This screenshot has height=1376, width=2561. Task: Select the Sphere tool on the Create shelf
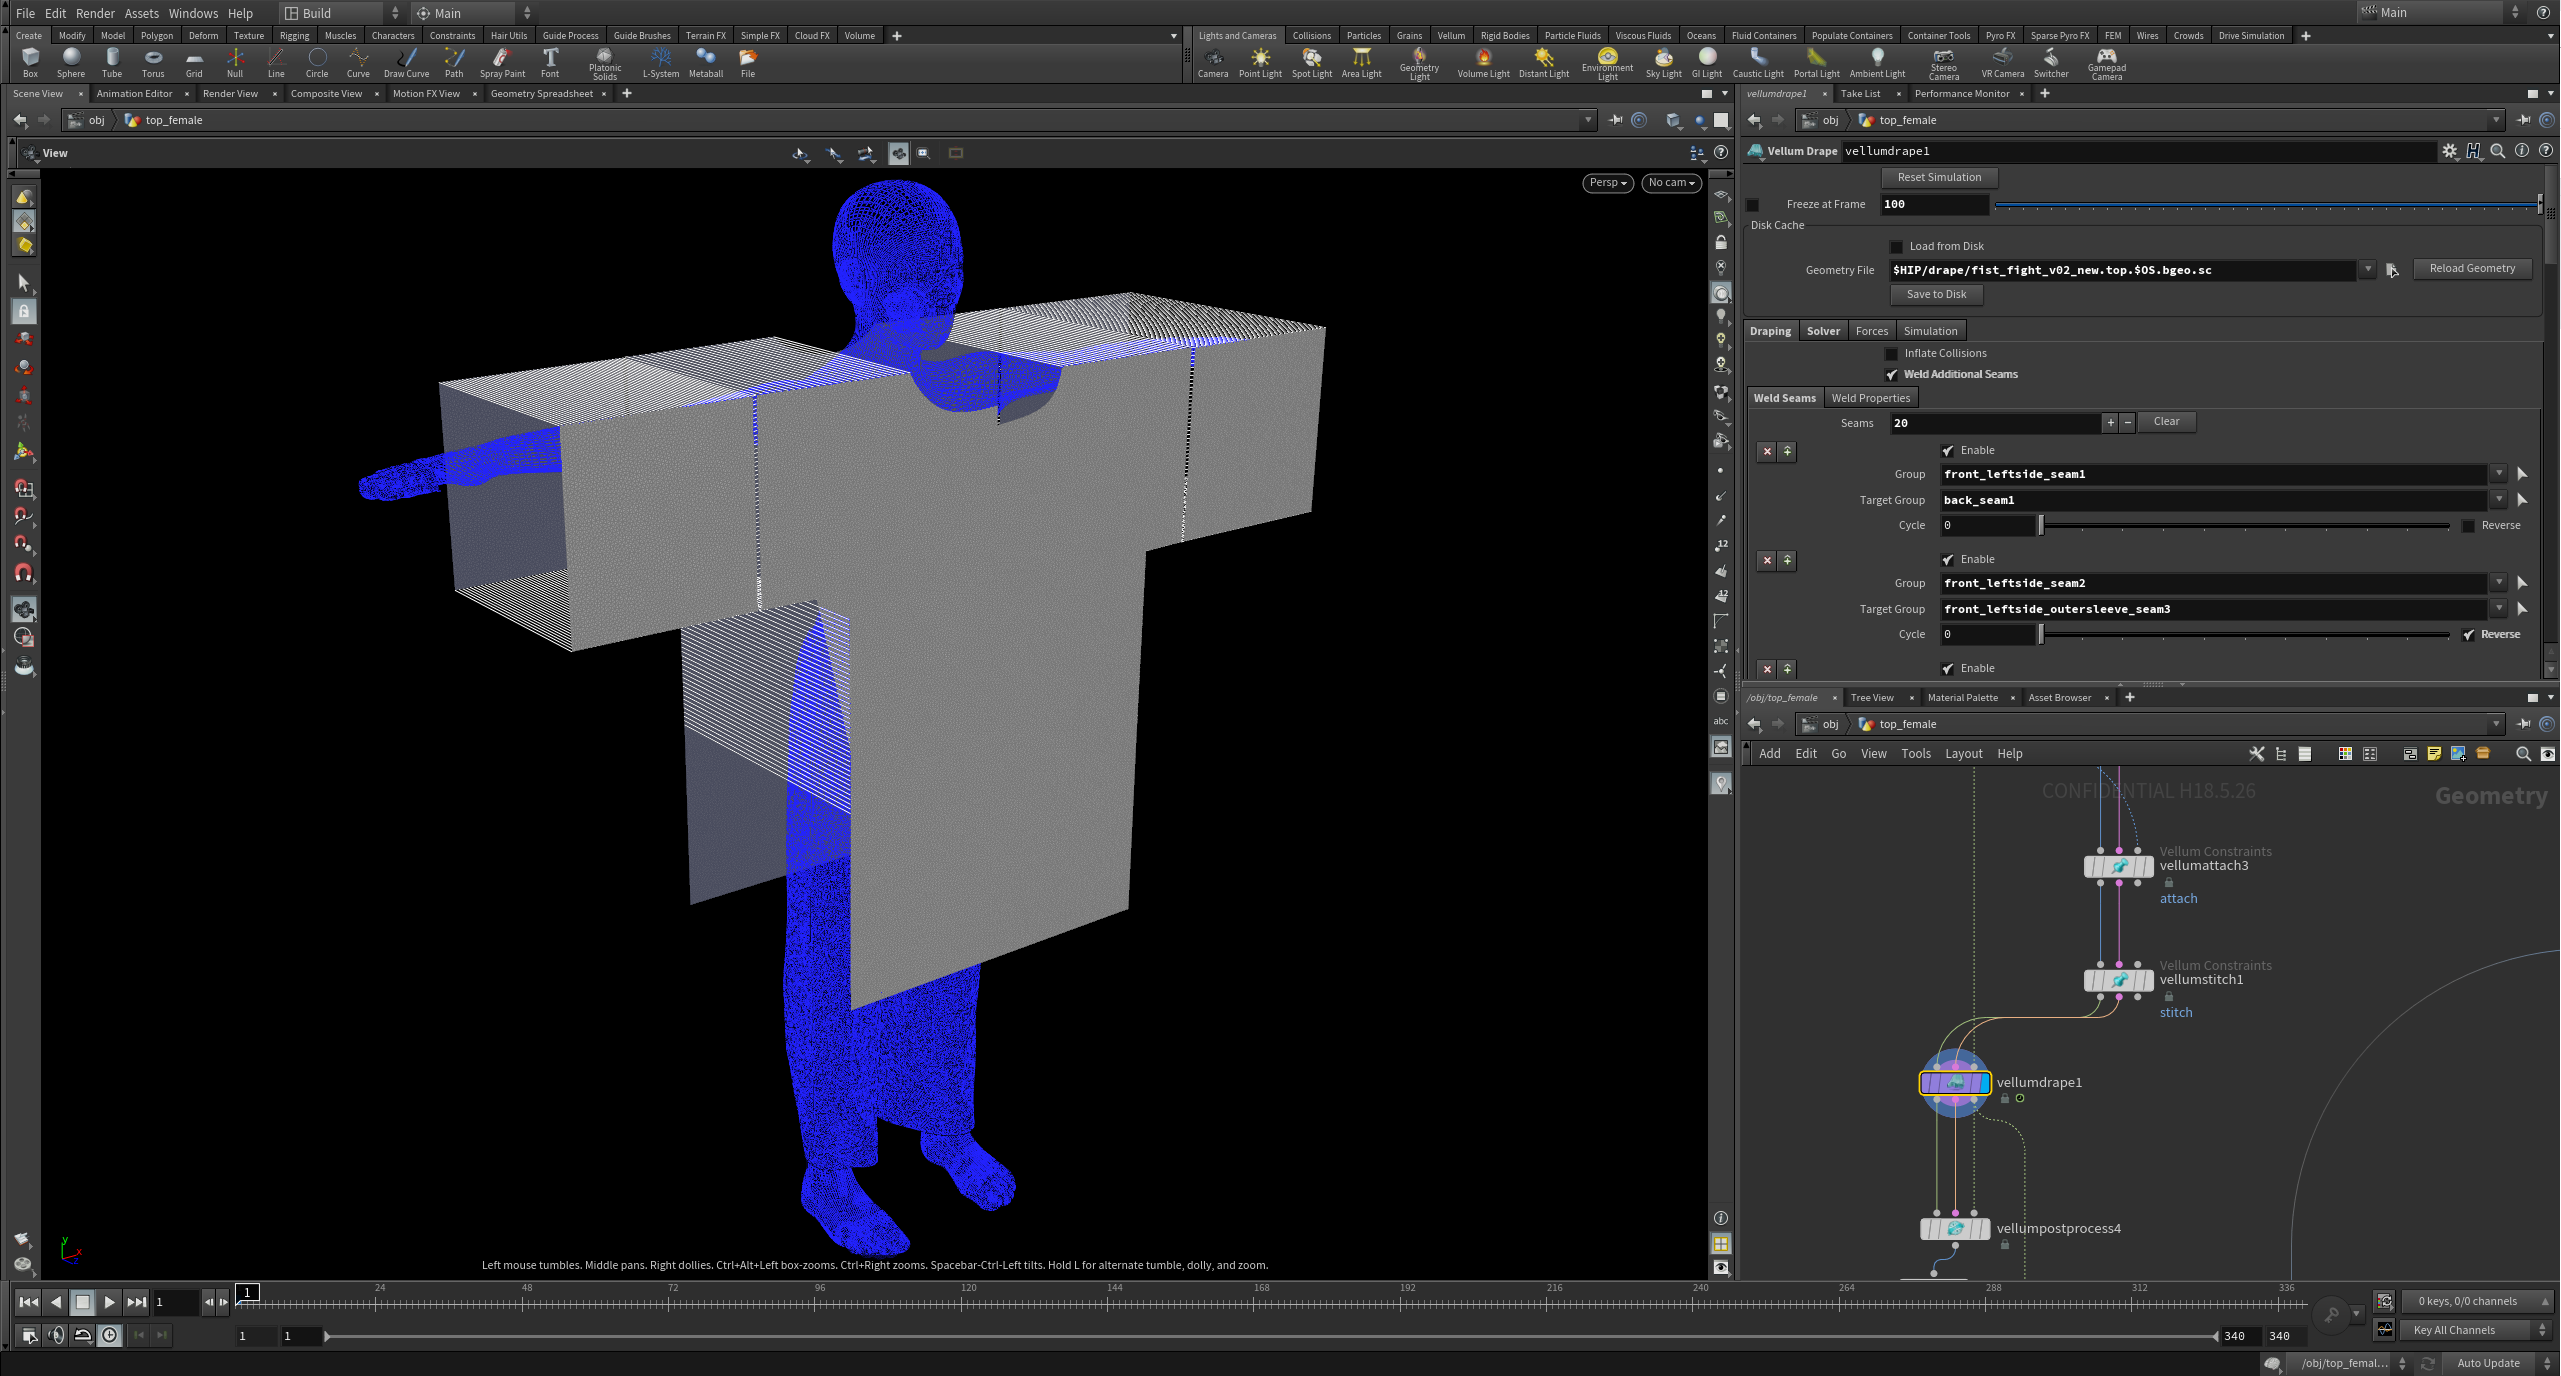(x=70, y=62)
